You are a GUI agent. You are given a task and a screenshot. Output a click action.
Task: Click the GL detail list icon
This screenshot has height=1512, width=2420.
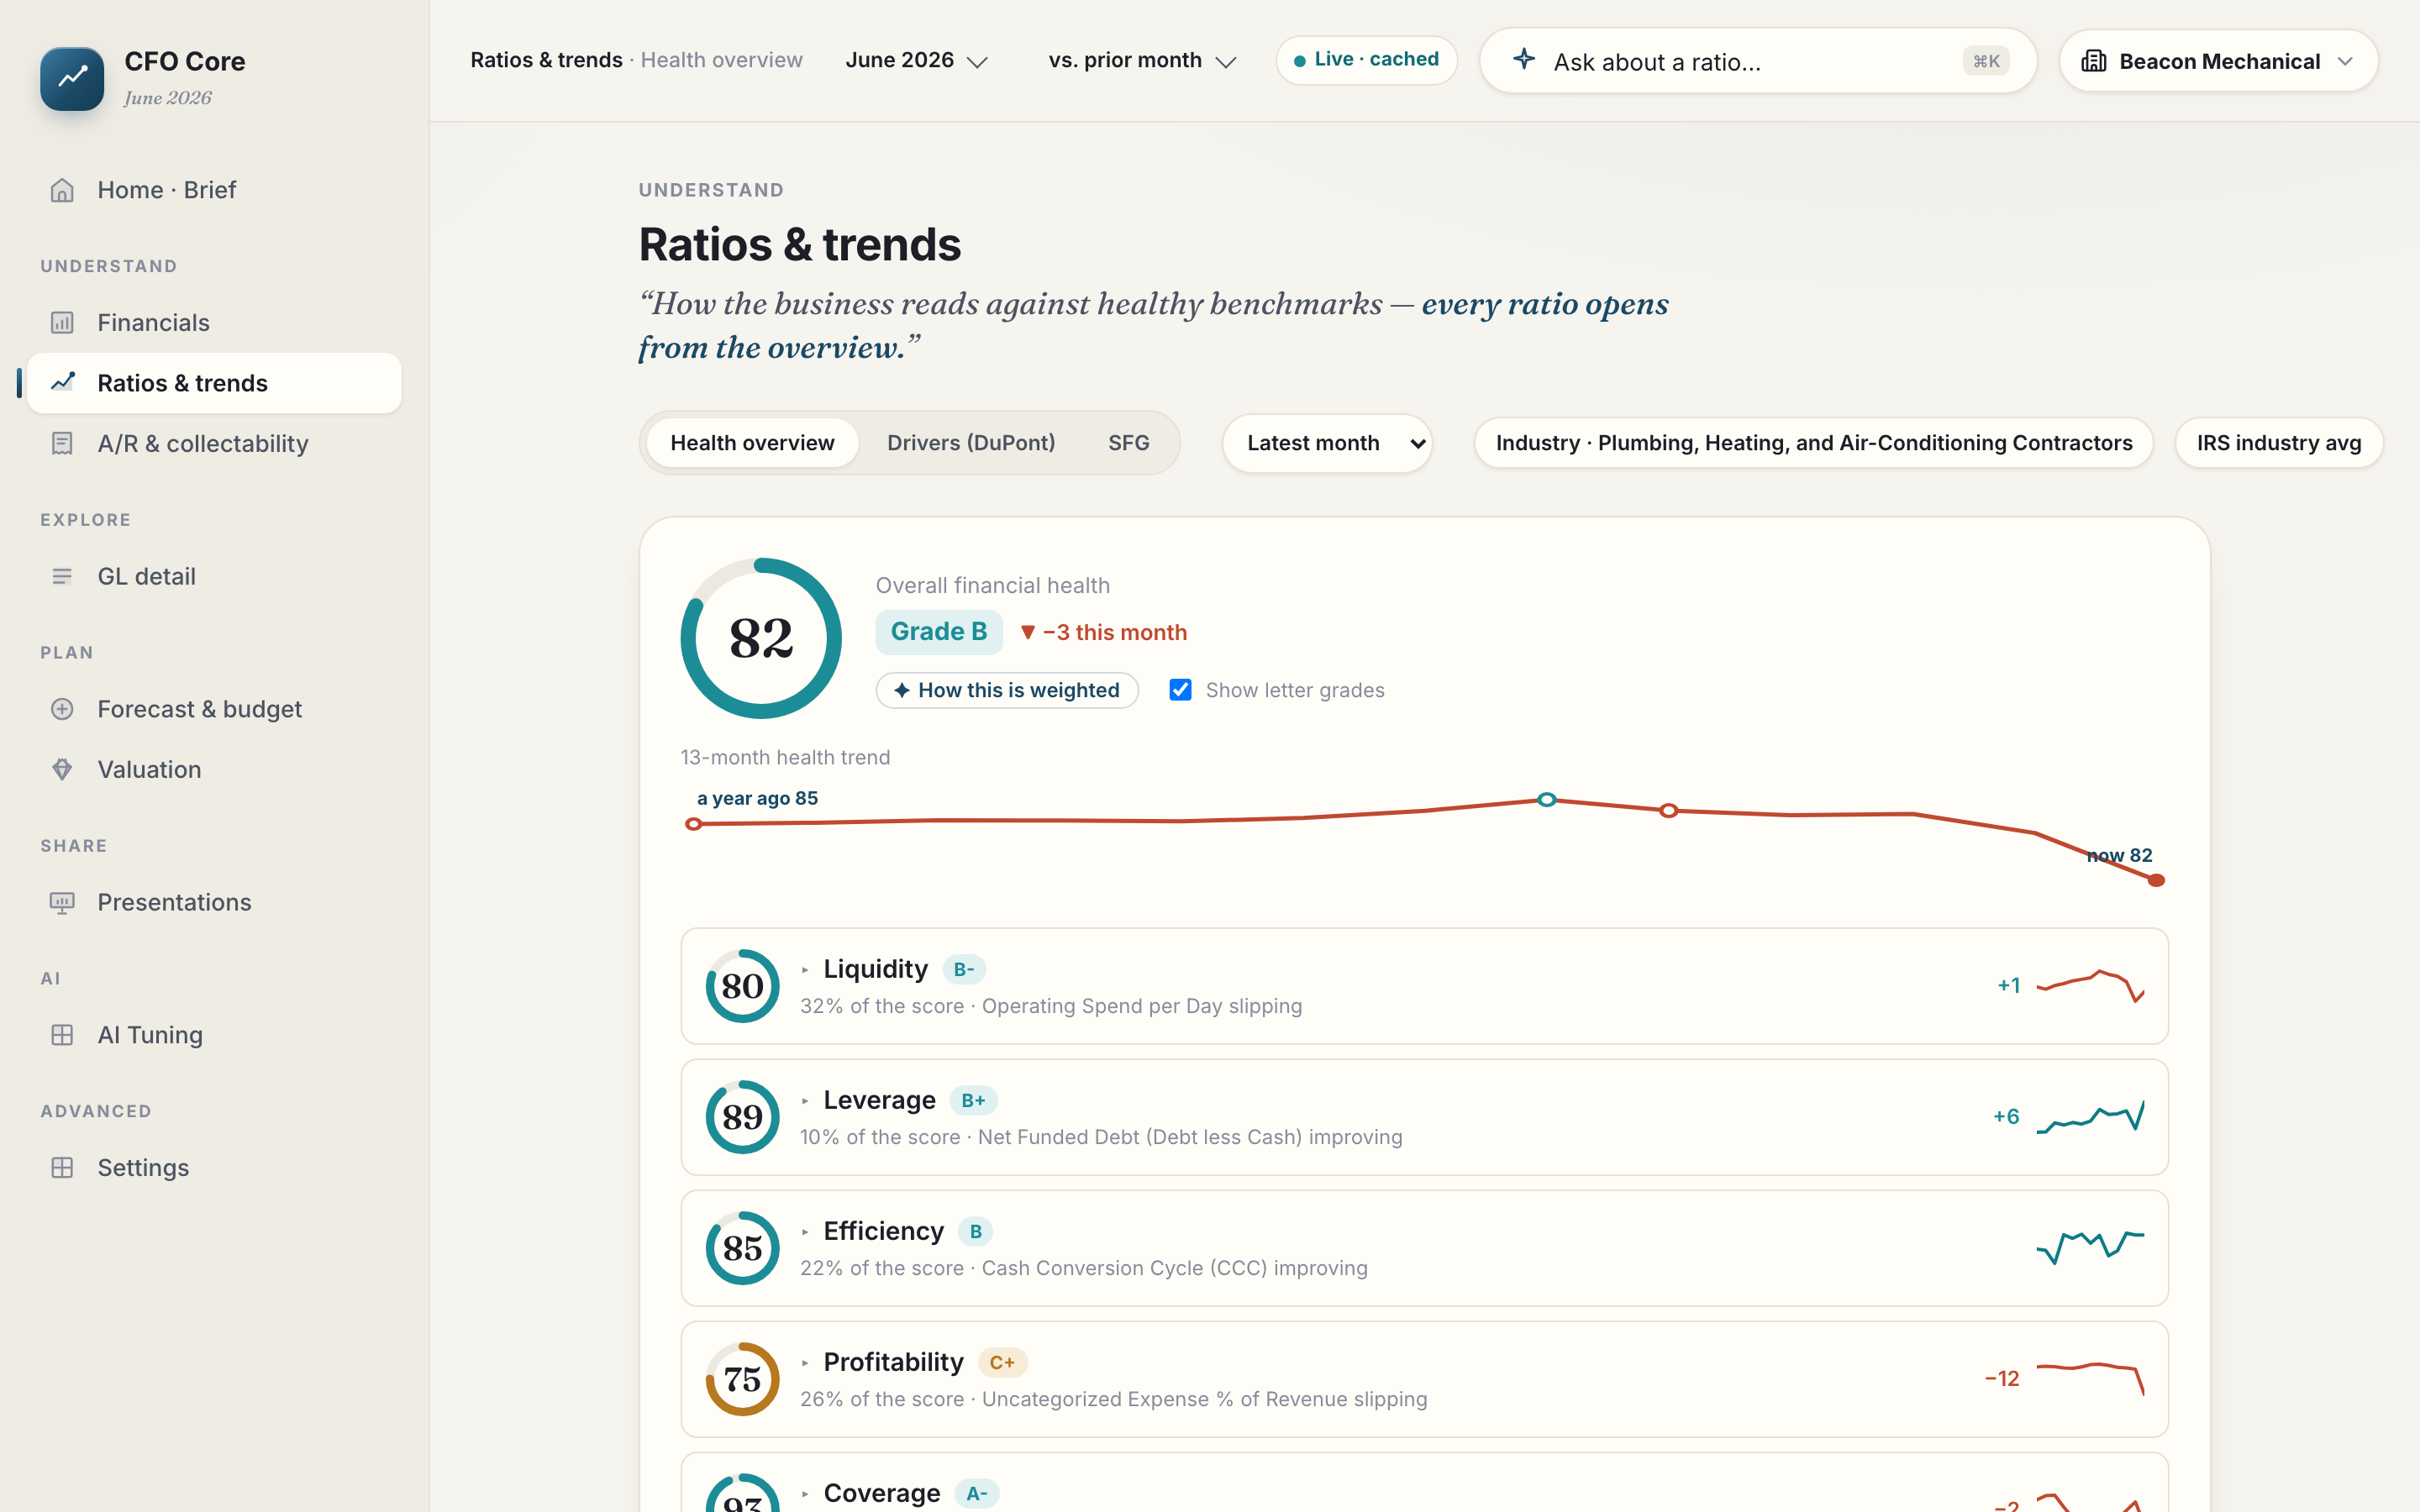(62, 577)
